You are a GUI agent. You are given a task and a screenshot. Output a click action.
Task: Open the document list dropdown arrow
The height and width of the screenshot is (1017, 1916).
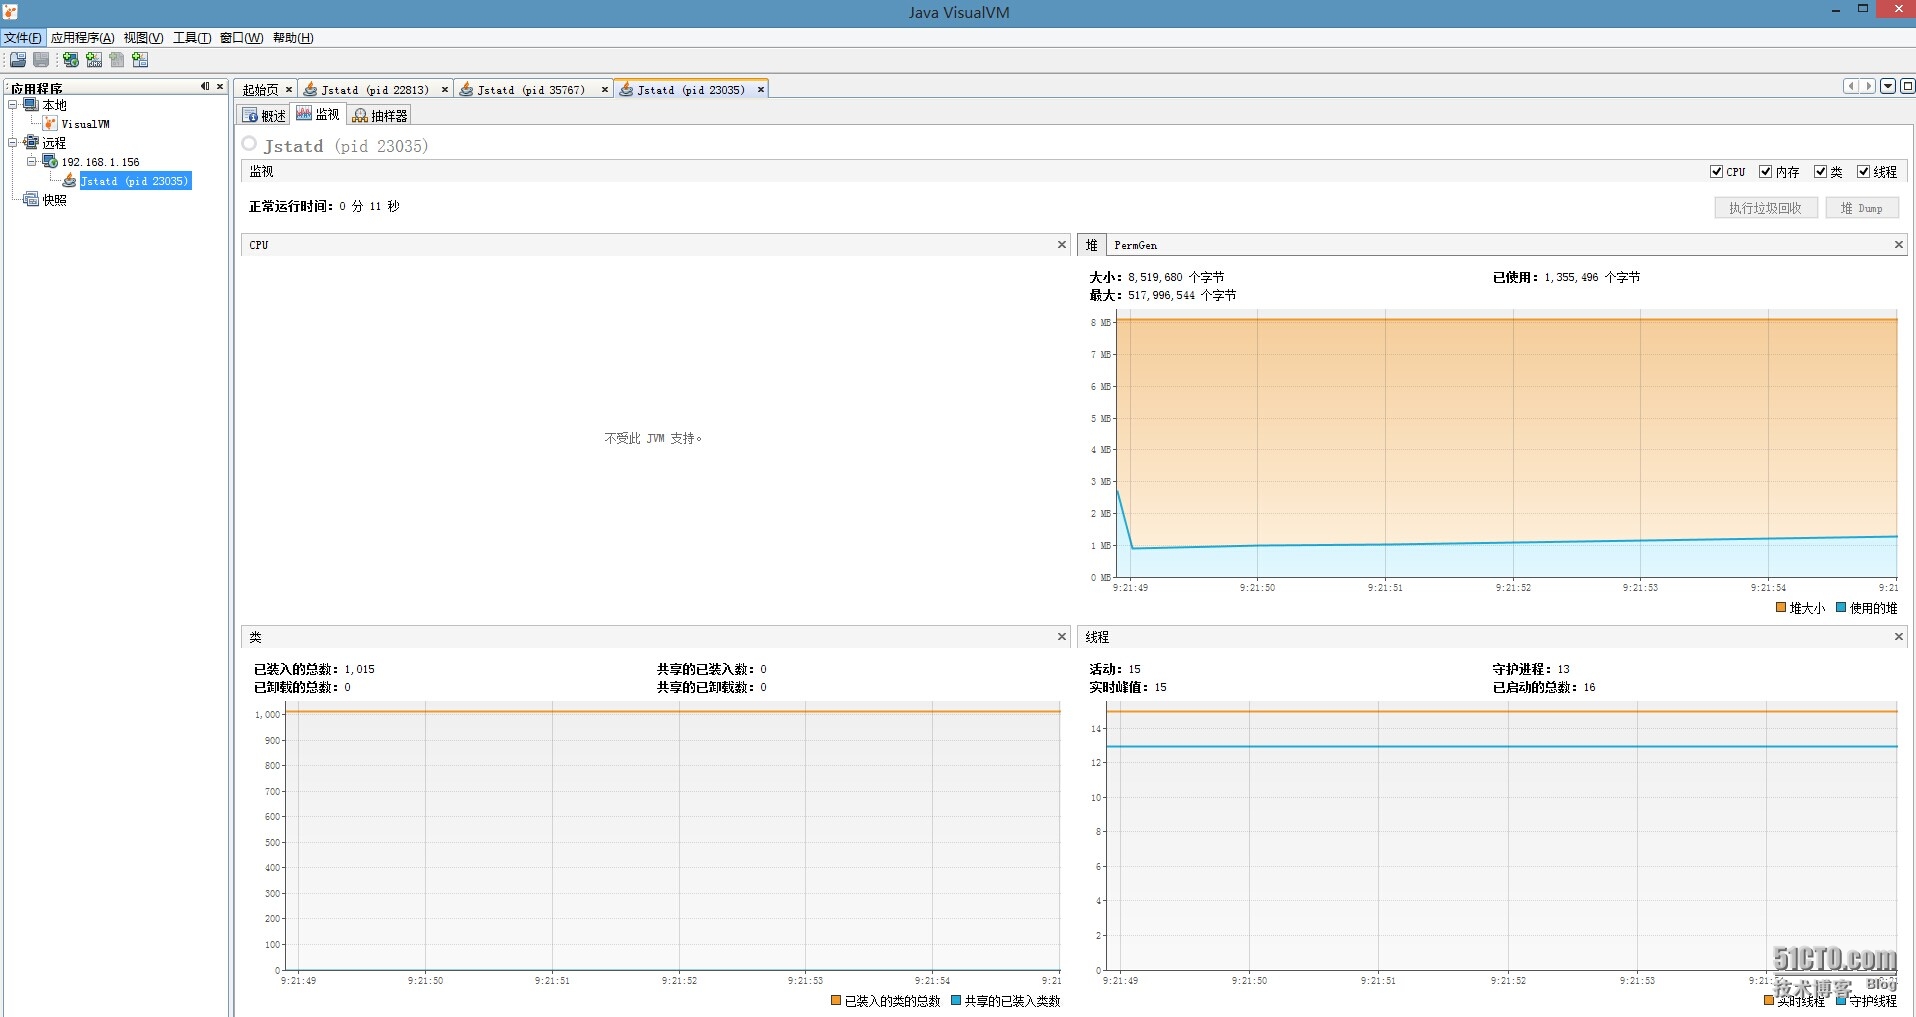click(x=1888, y=87)
